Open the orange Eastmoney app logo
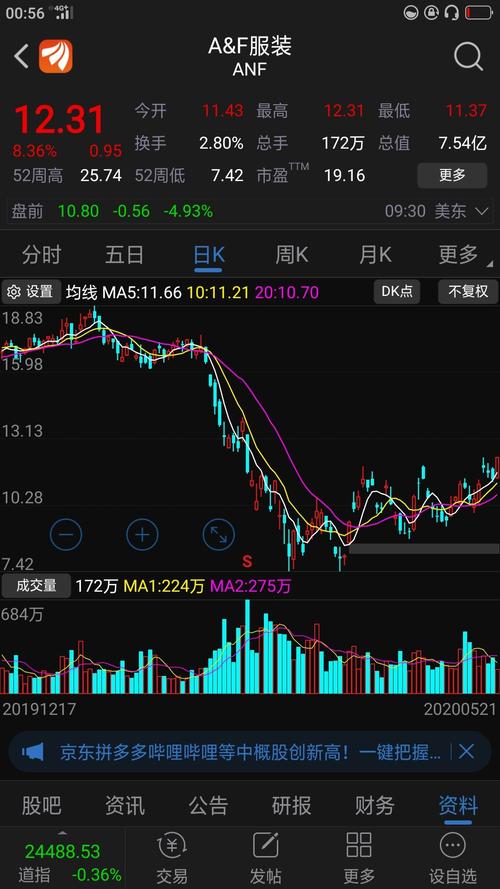 pos(56,57)
